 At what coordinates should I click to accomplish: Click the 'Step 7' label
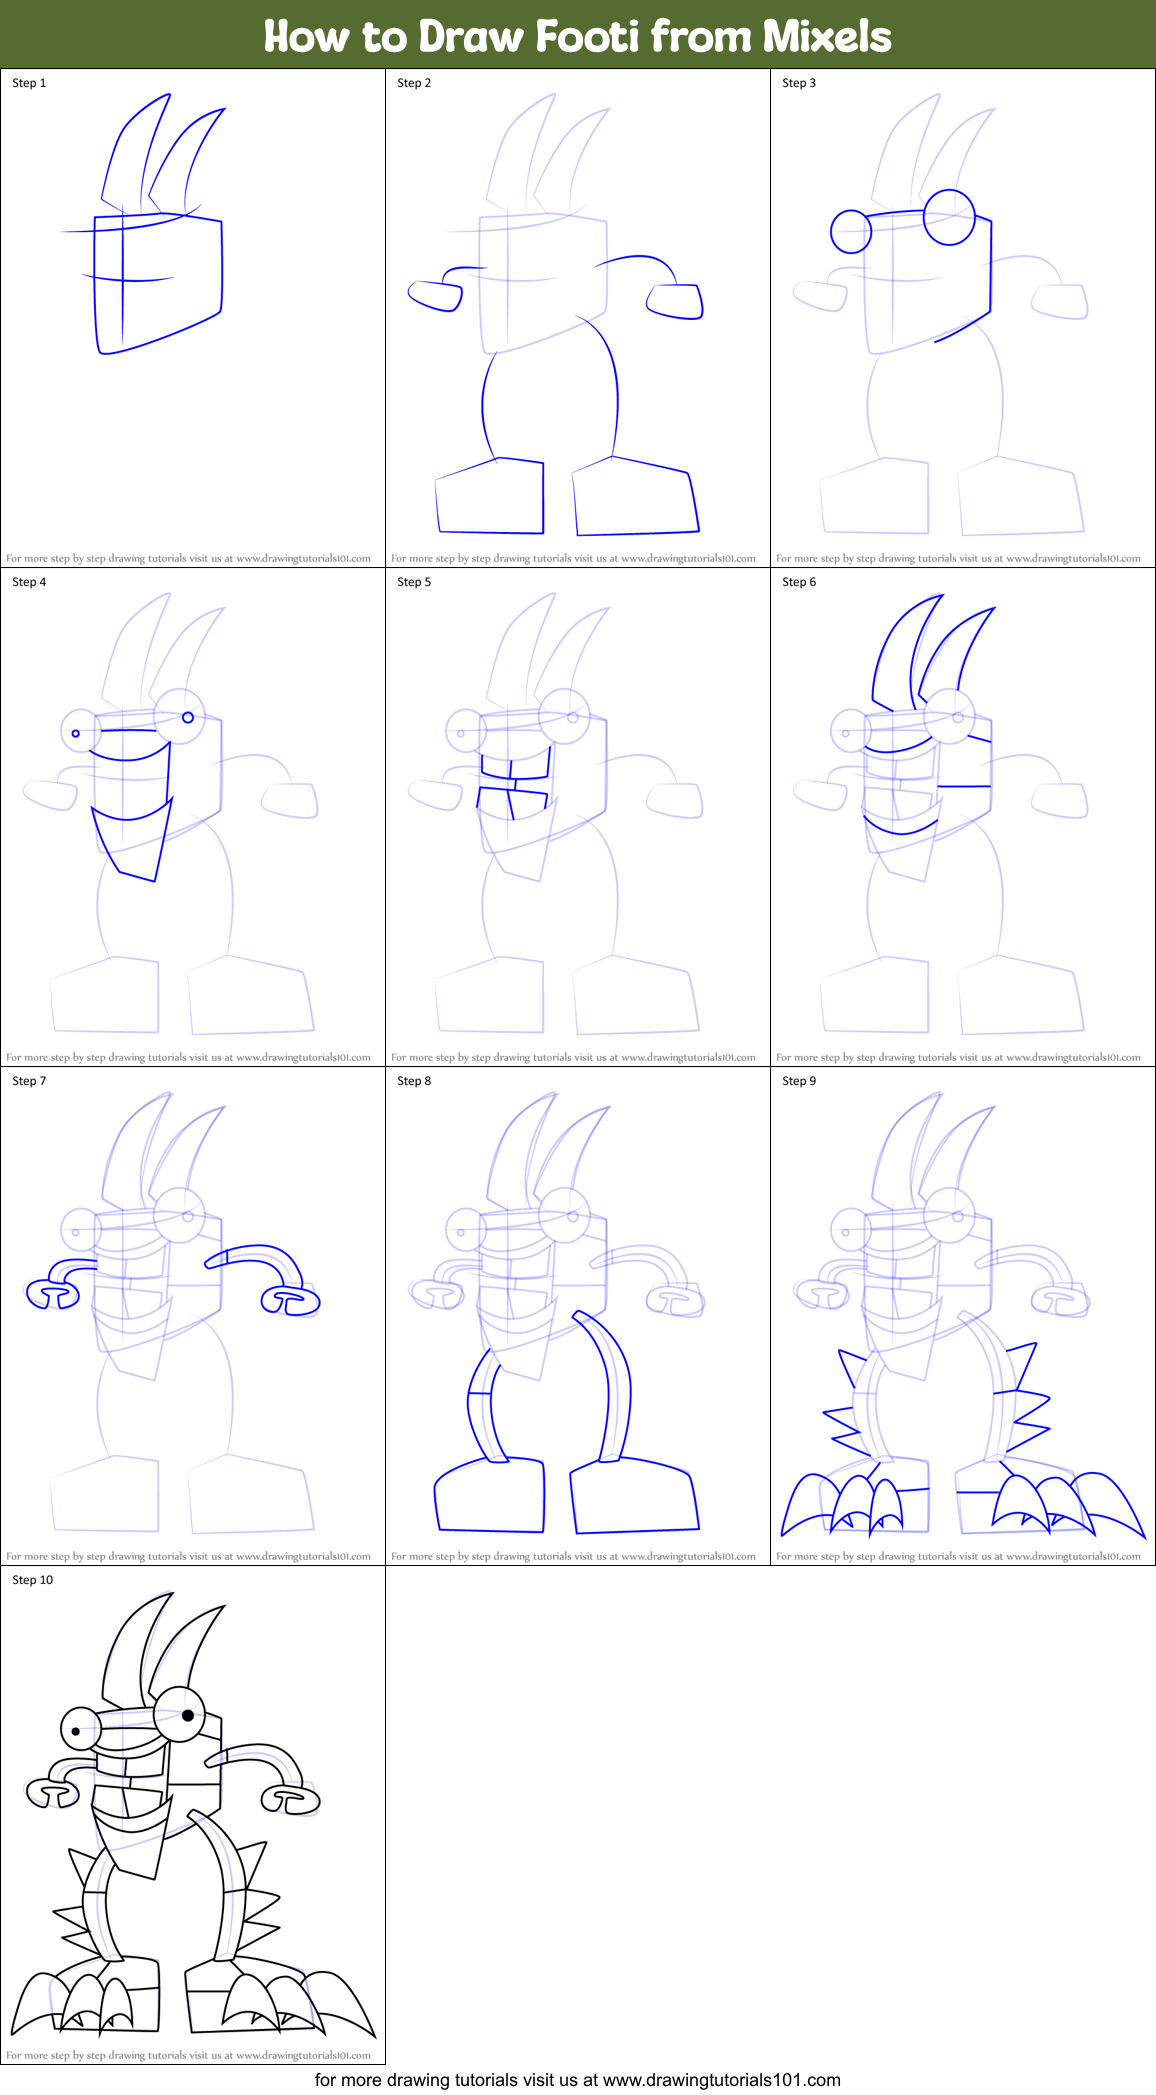click(x=29, y=1081)
